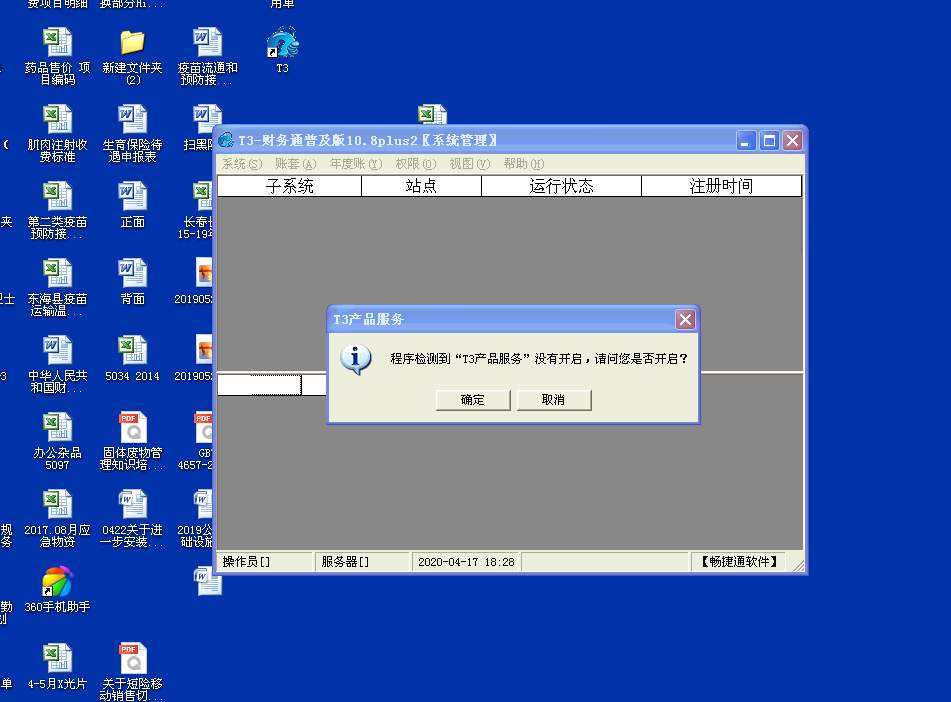Screen dimensions: 951x702
Task: Open the 视图(V) menu
Action: pos(469,164)
